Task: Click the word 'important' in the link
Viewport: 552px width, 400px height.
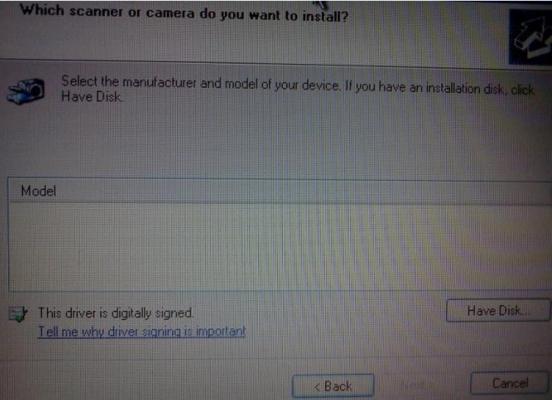Action: coord(221,331)
